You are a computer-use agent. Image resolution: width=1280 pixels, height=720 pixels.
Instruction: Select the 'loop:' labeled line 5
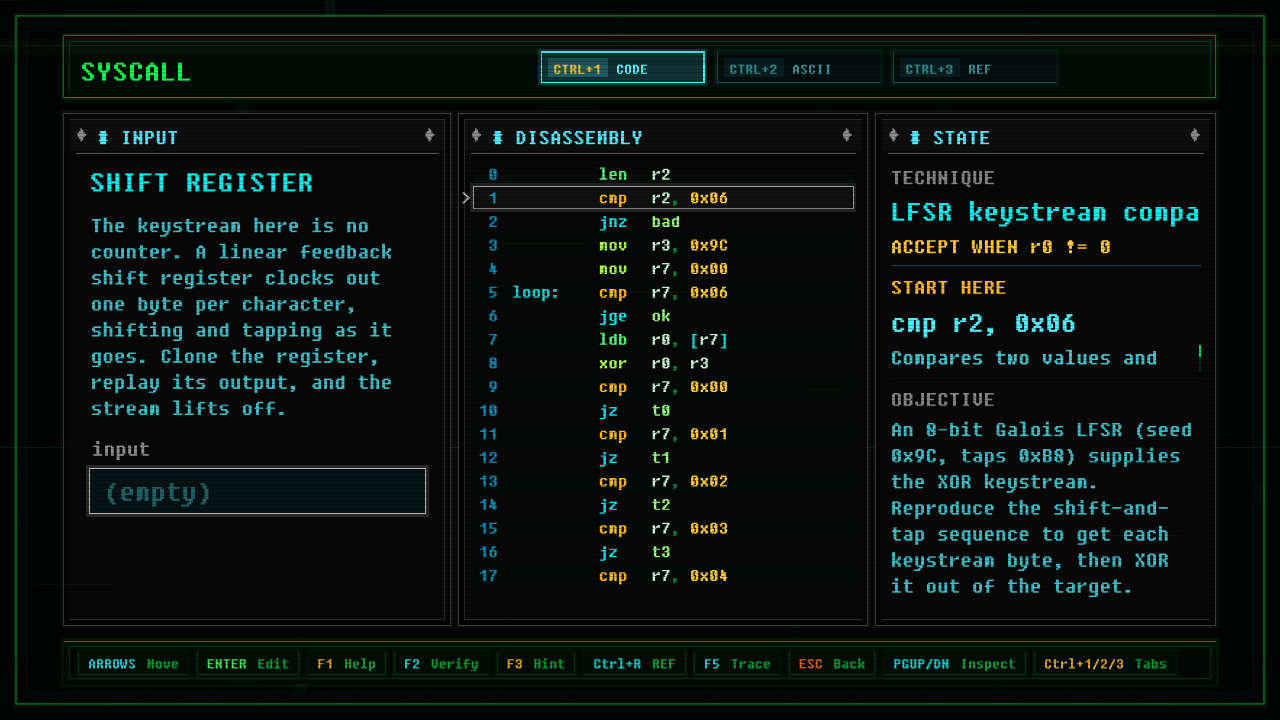point(663,293)
